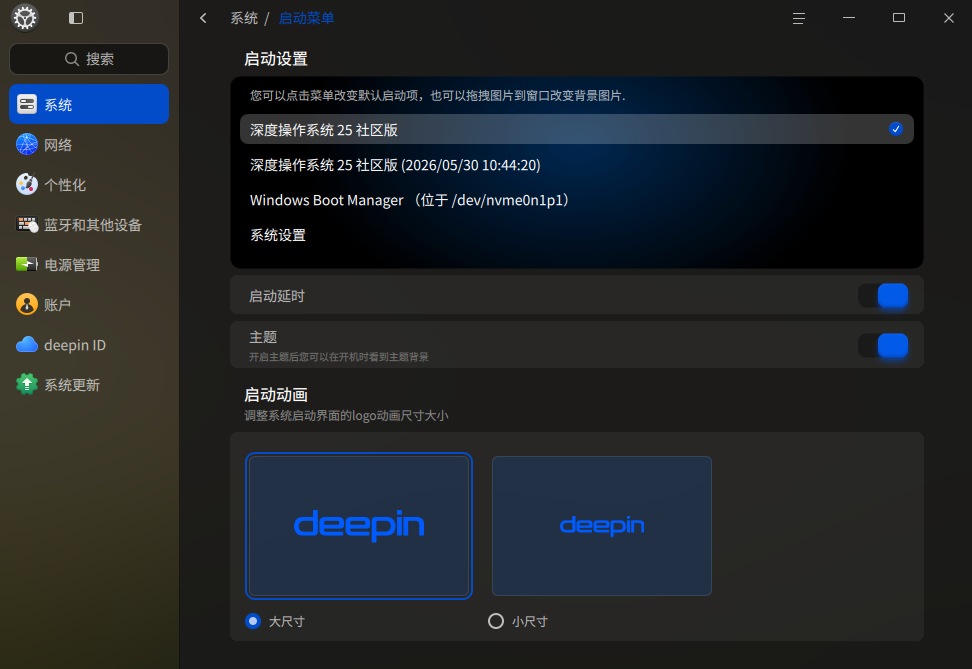This screenshot has height=669, width=972.
Task: Open the 个性化 settings label
Action: pos(65,185)
